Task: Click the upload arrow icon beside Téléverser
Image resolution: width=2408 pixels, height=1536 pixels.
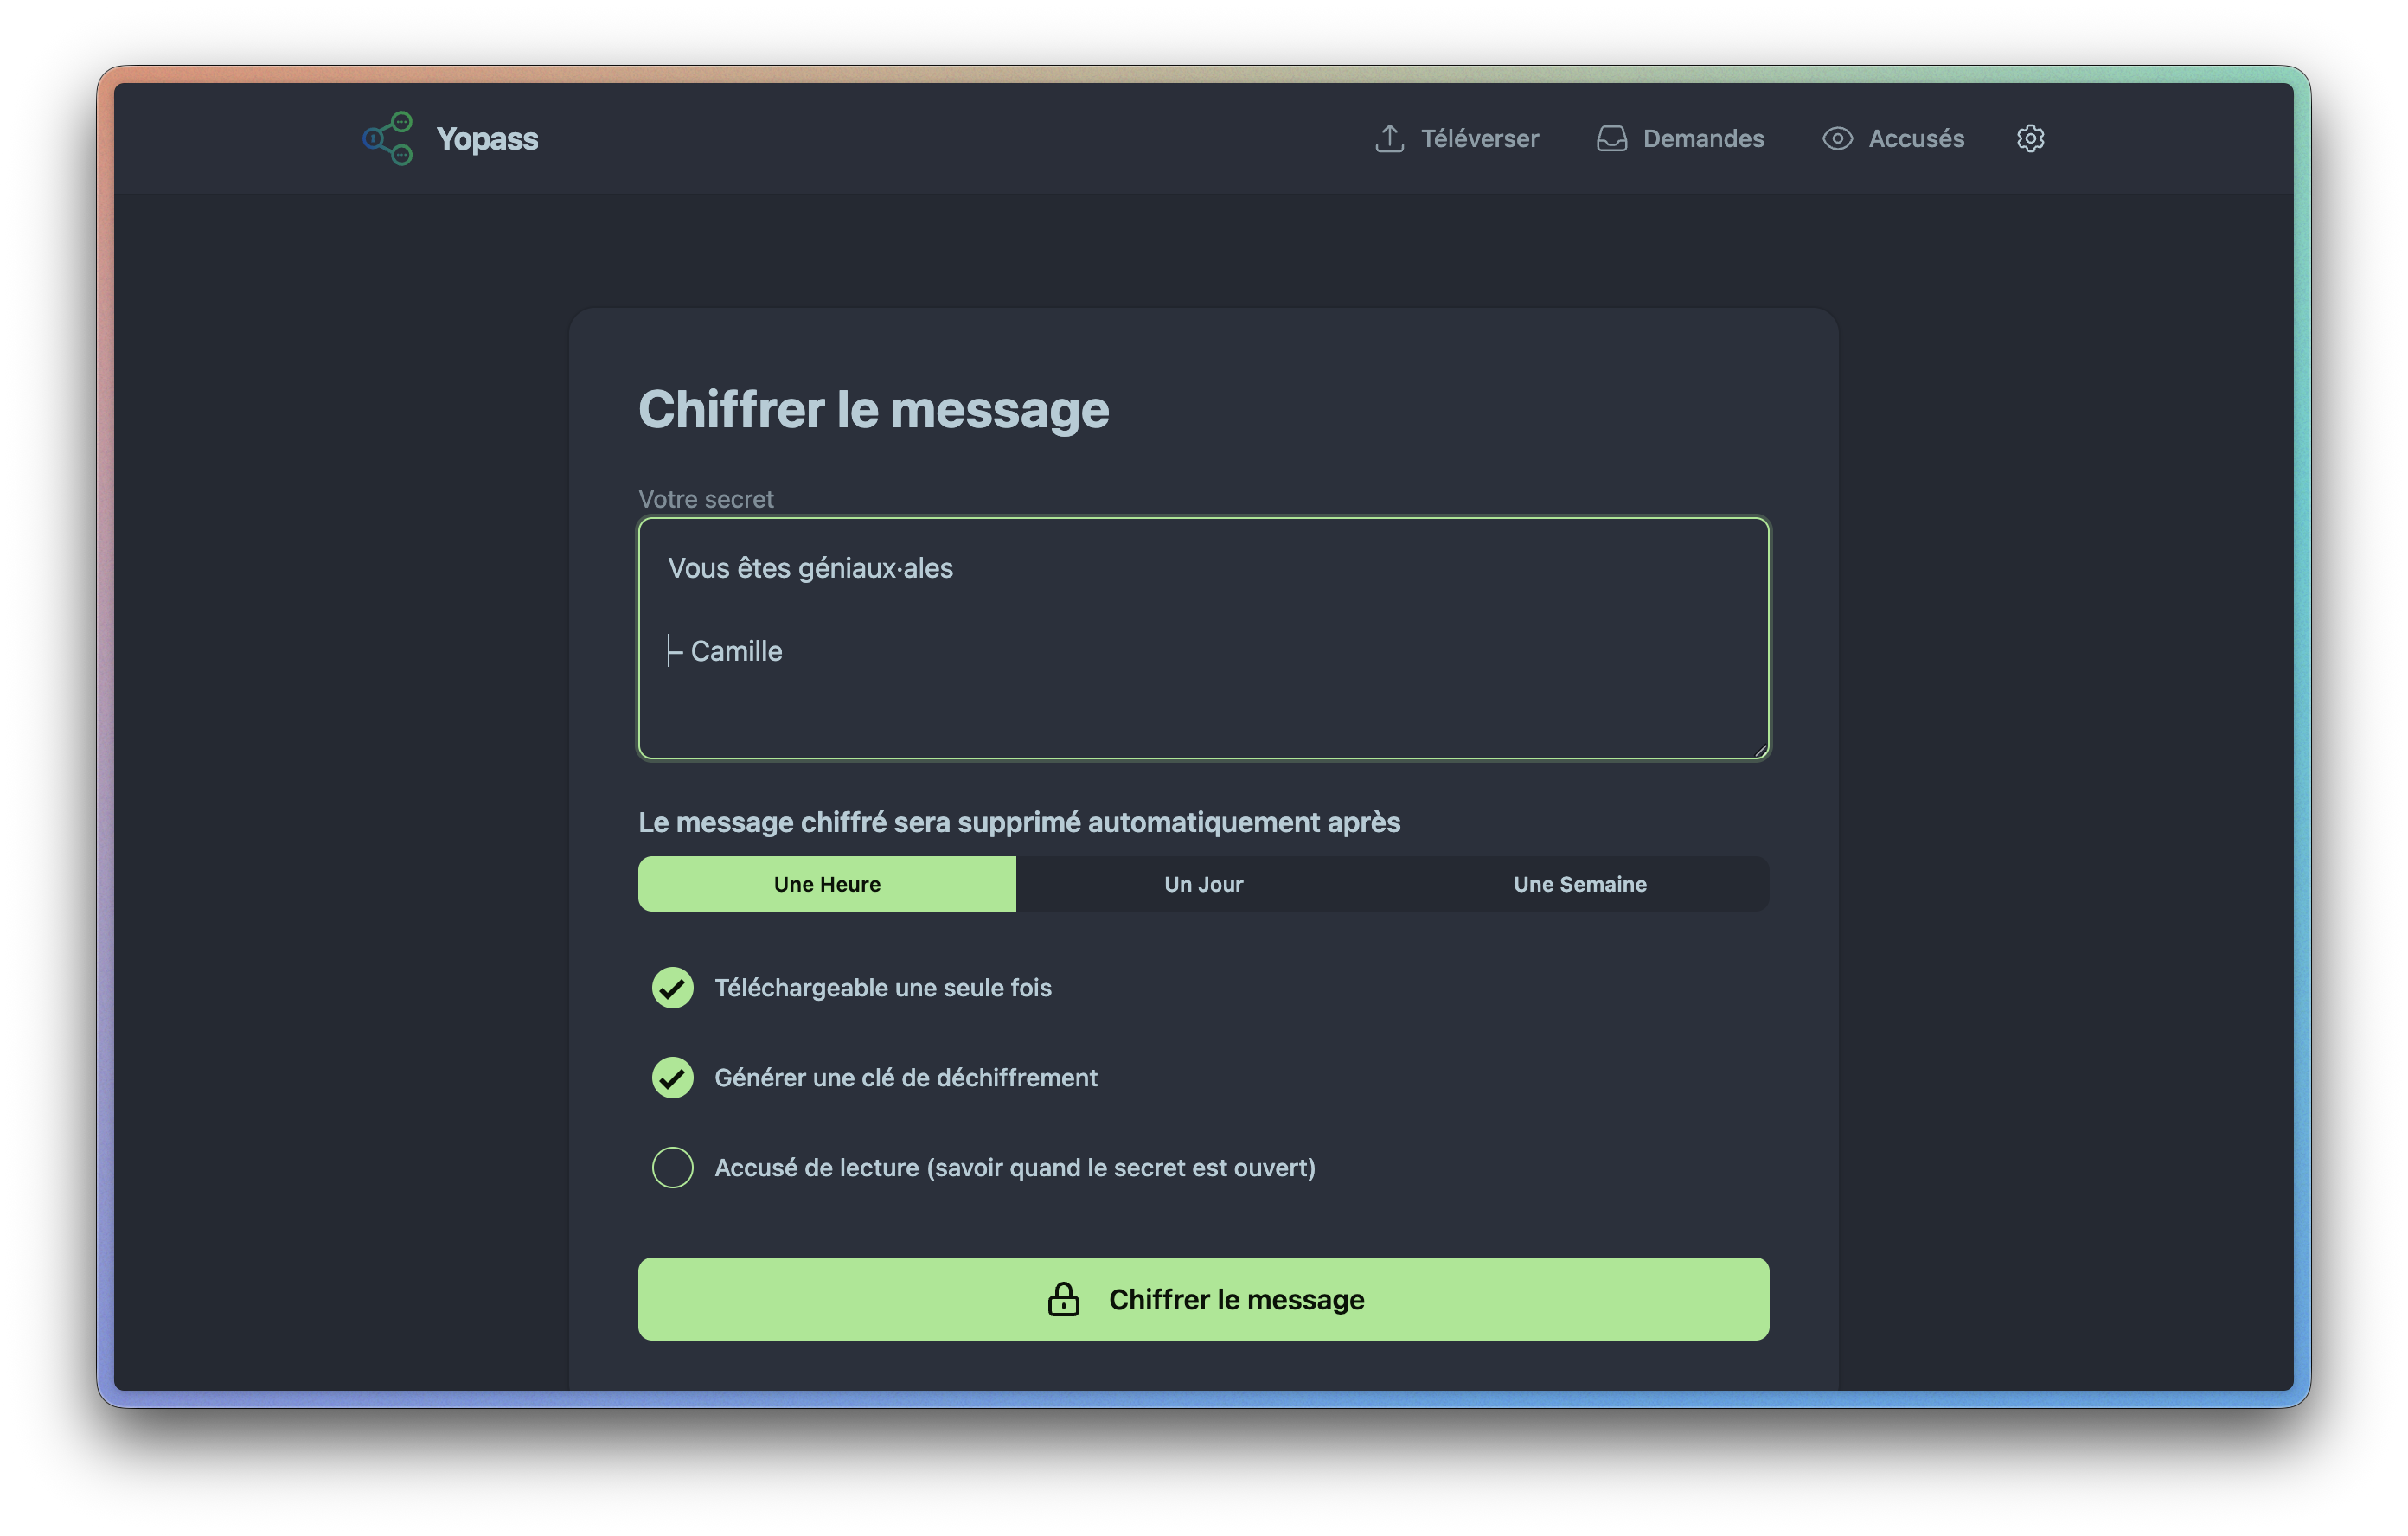Action: tap(1389, 138)
